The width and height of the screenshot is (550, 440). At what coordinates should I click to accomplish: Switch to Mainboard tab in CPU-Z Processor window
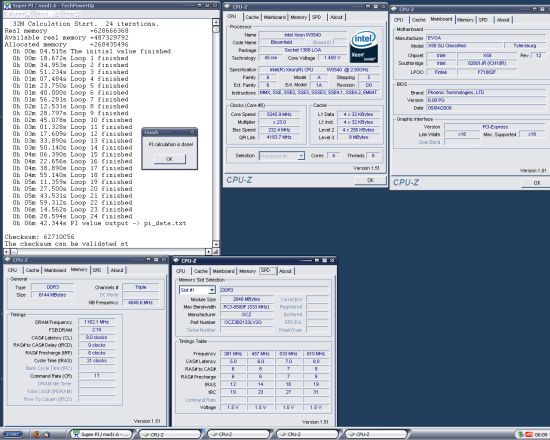(275, 17)
